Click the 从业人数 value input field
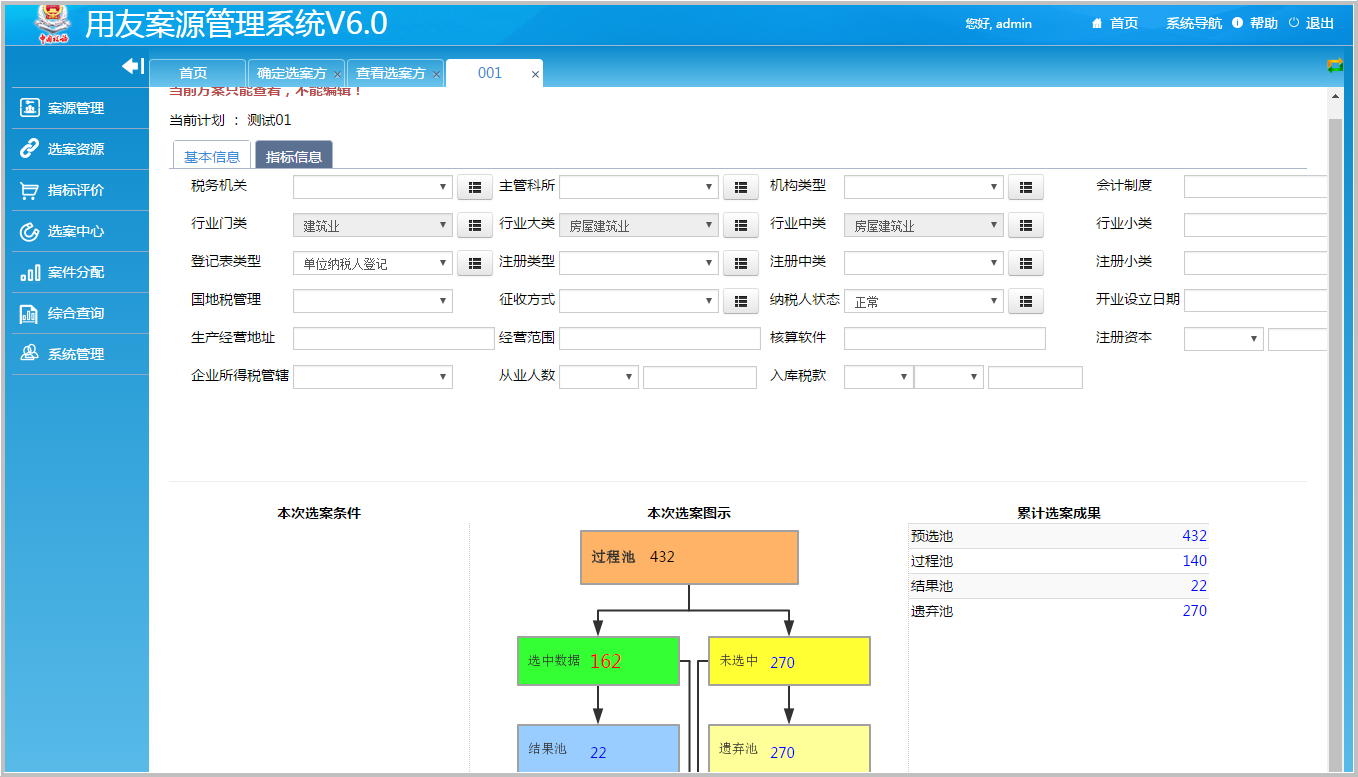This screenshot has width=1358, height=777. [x=700, y=377]
